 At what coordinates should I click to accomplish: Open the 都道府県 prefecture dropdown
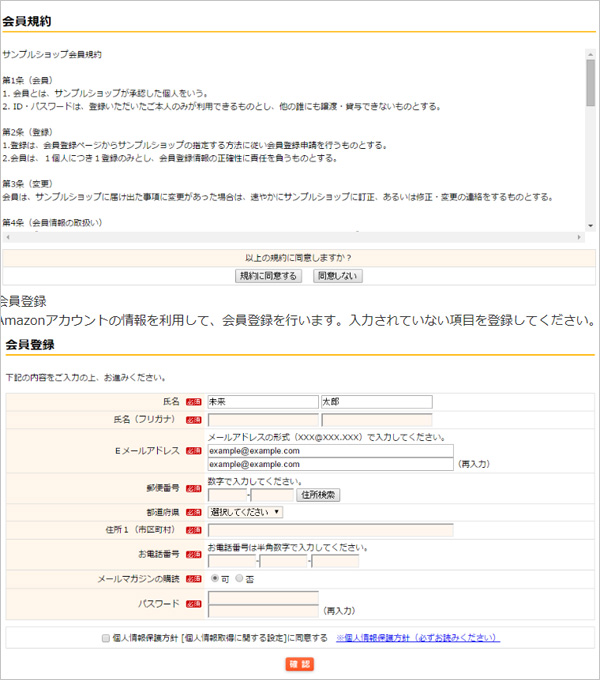[x=245, y=512]
